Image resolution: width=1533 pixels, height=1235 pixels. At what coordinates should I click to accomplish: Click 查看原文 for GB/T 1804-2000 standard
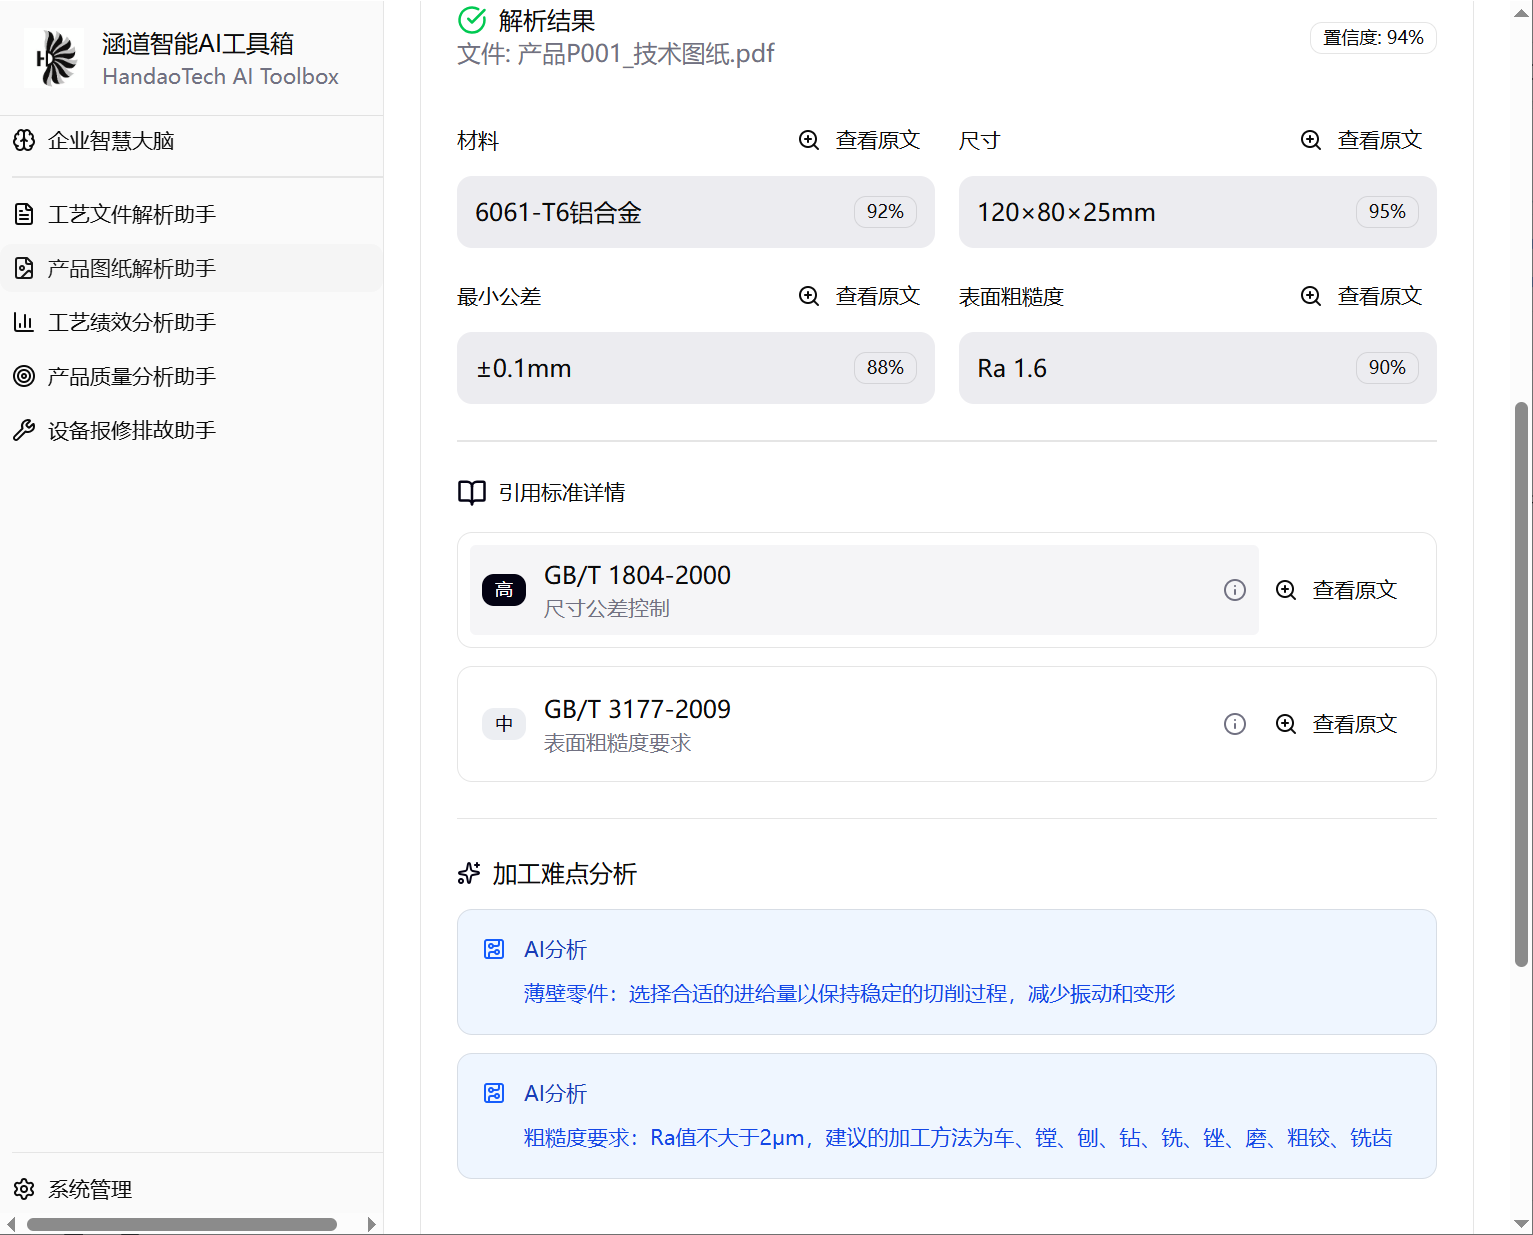[1337, 590]
